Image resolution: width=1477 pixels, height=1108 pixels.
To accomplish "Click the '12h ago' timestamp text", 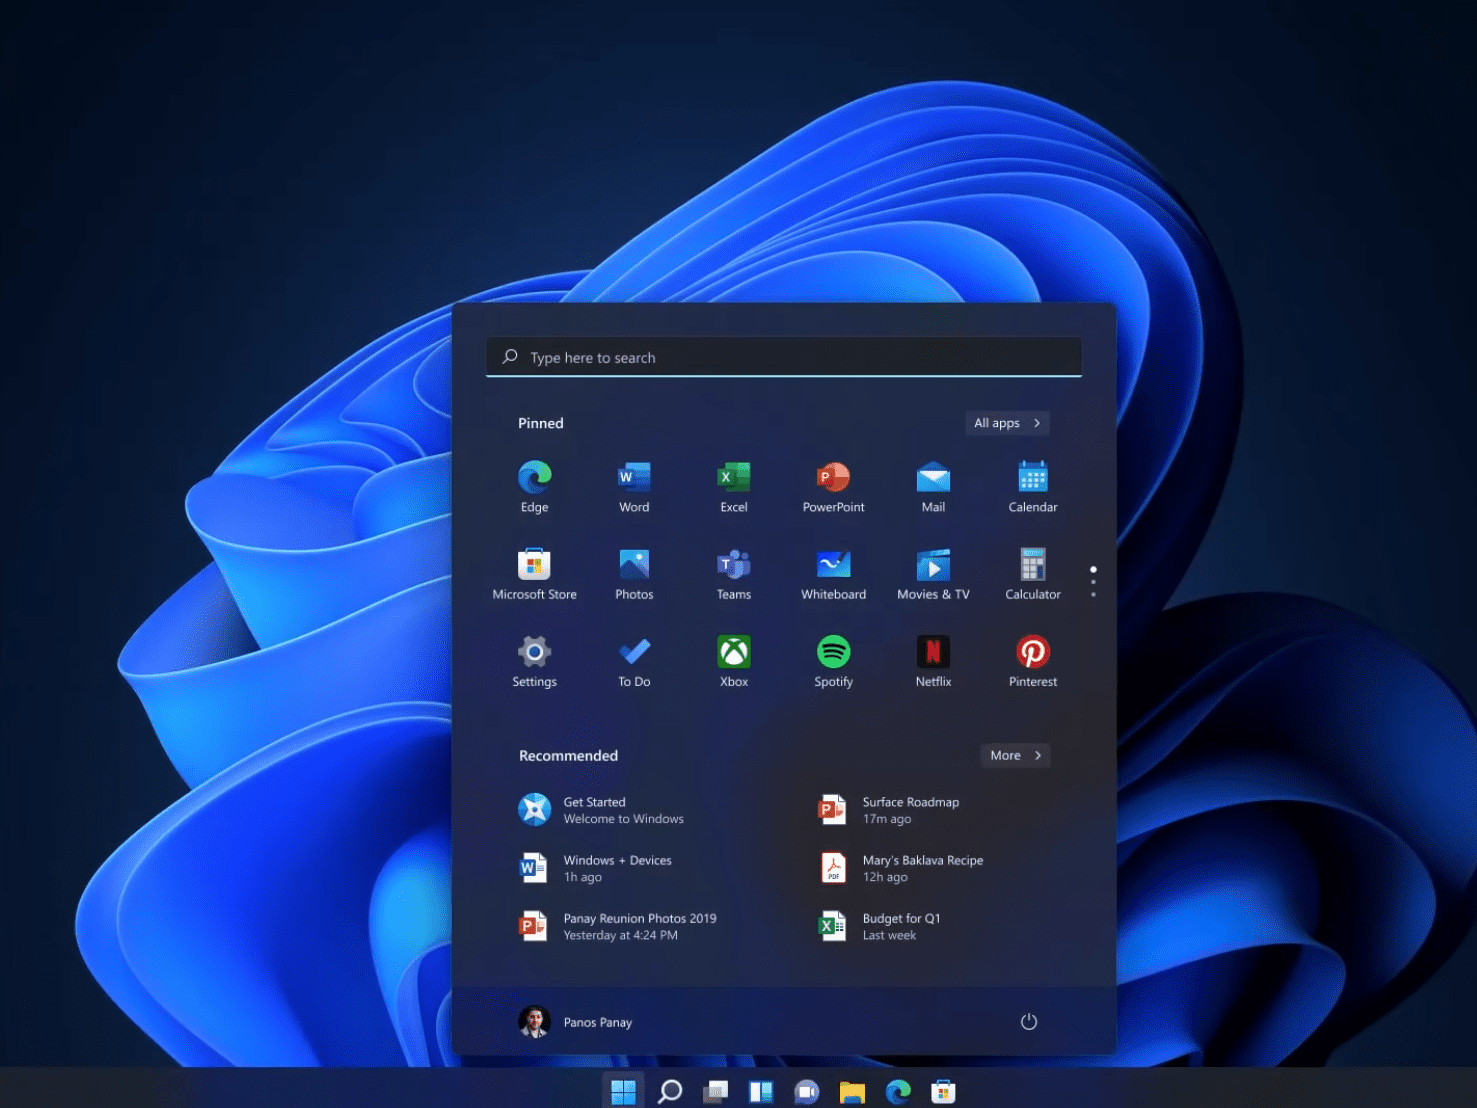I will (x=885, y=877).
